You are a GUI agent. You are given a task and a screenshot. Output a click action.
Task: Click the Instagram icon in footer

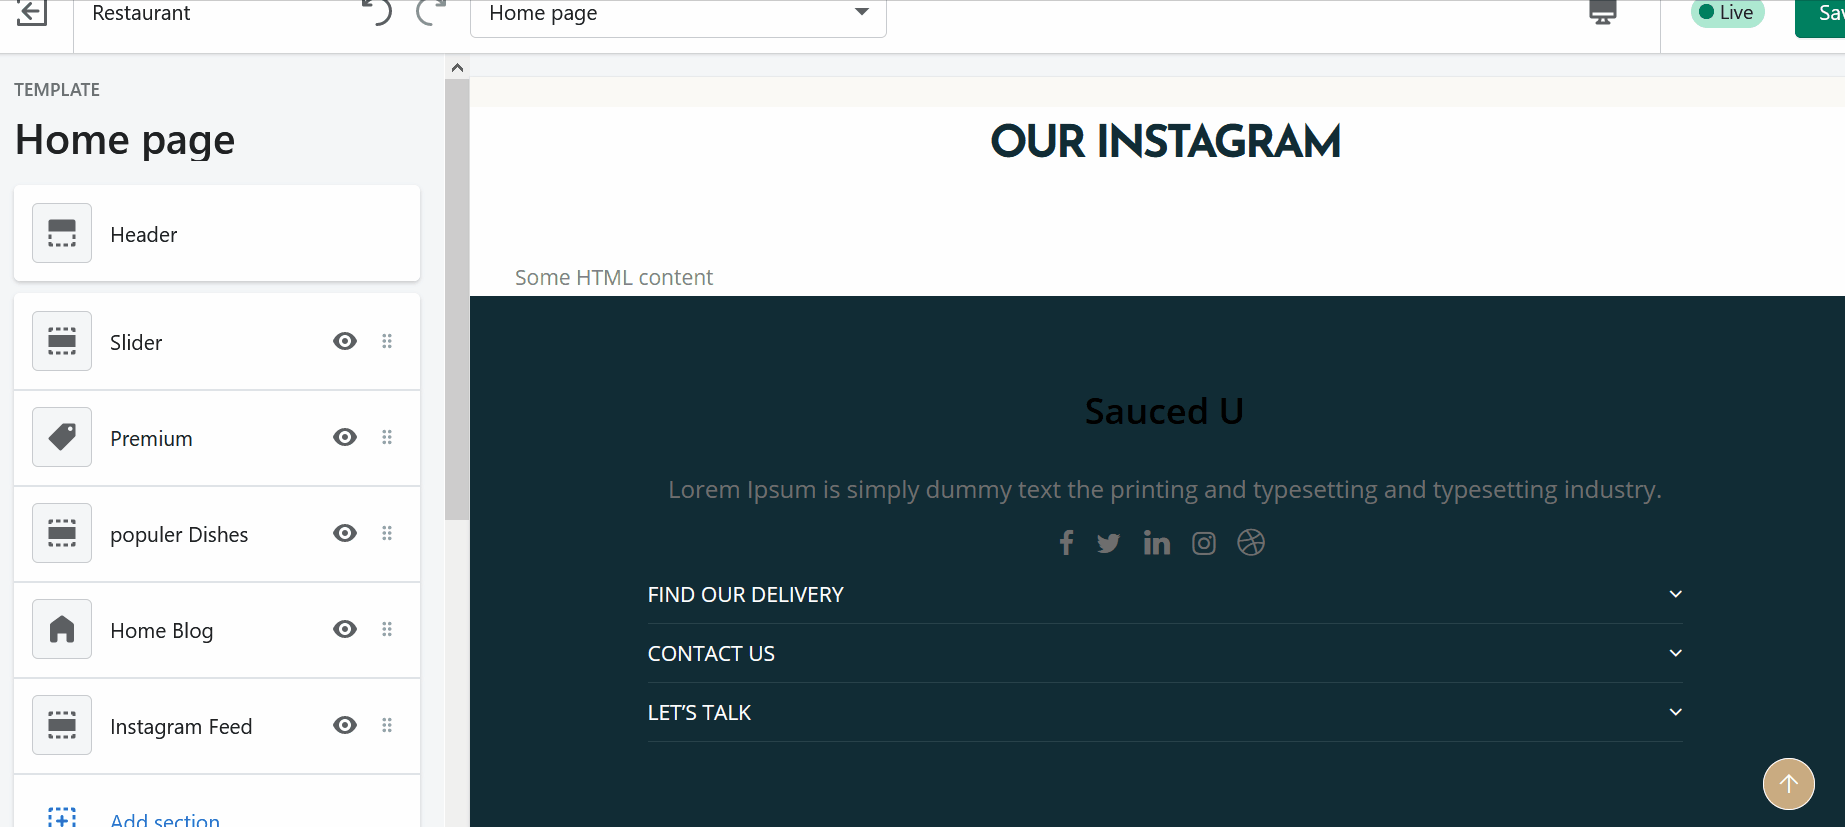[1204, 543]
